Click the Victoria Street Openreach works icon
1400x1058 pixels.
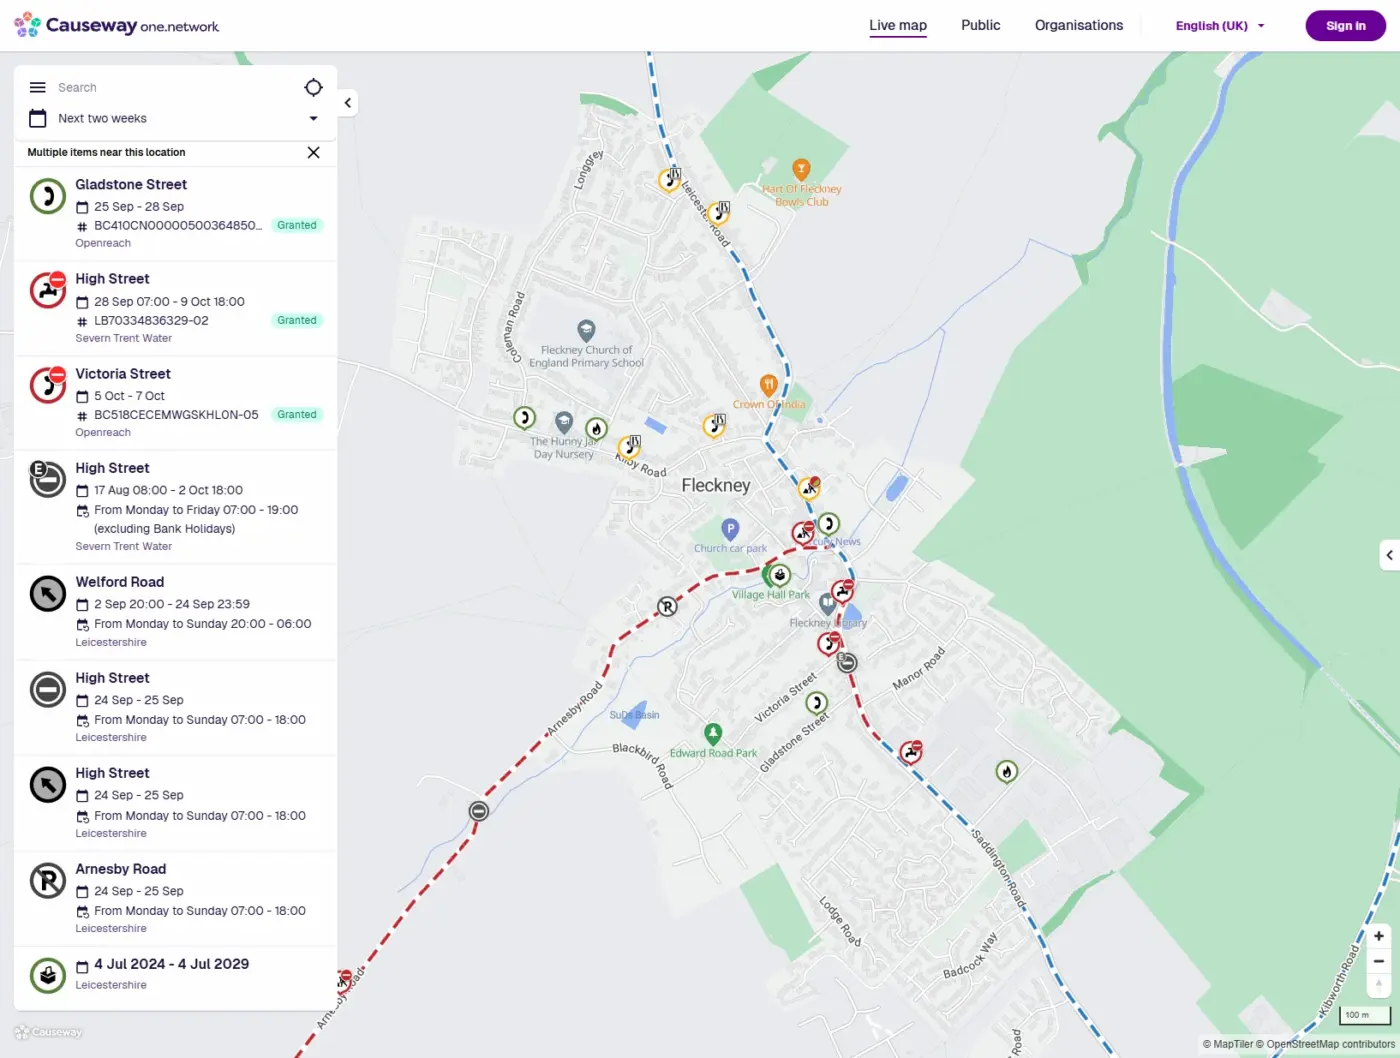(x=48, y=385)
